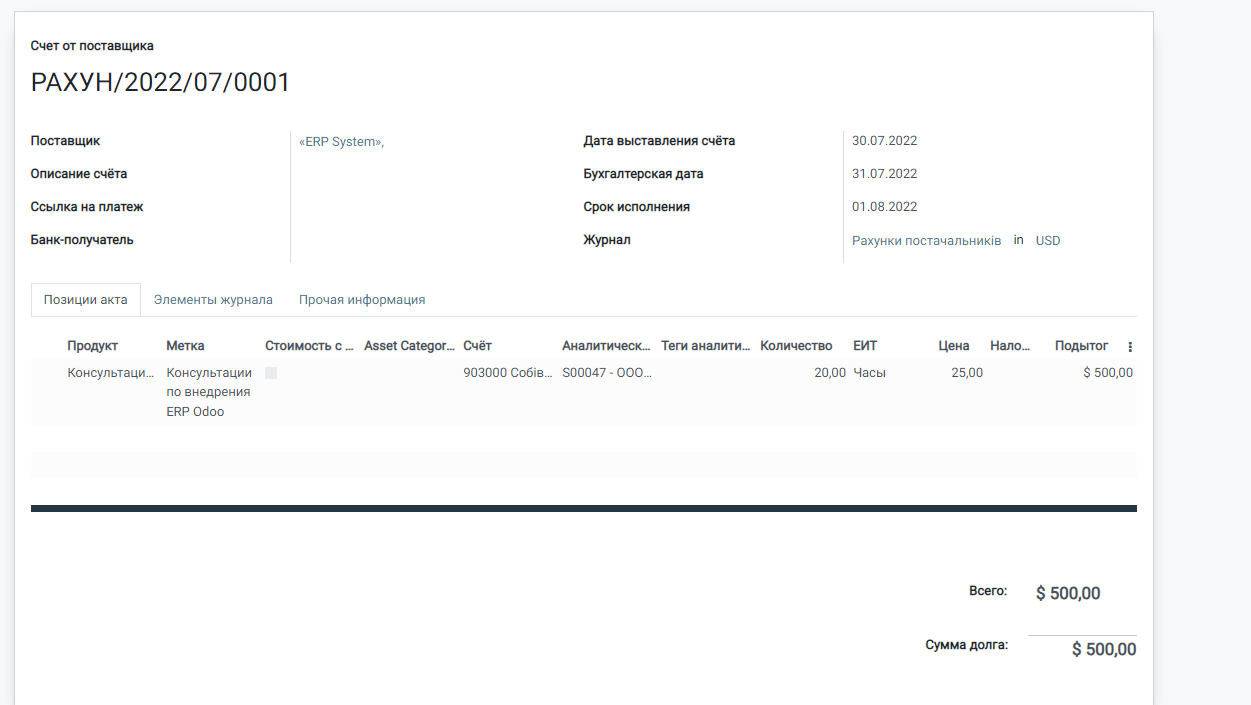
Task: Open the «ERP System» supplier link
Action: (x=341, y=142)
